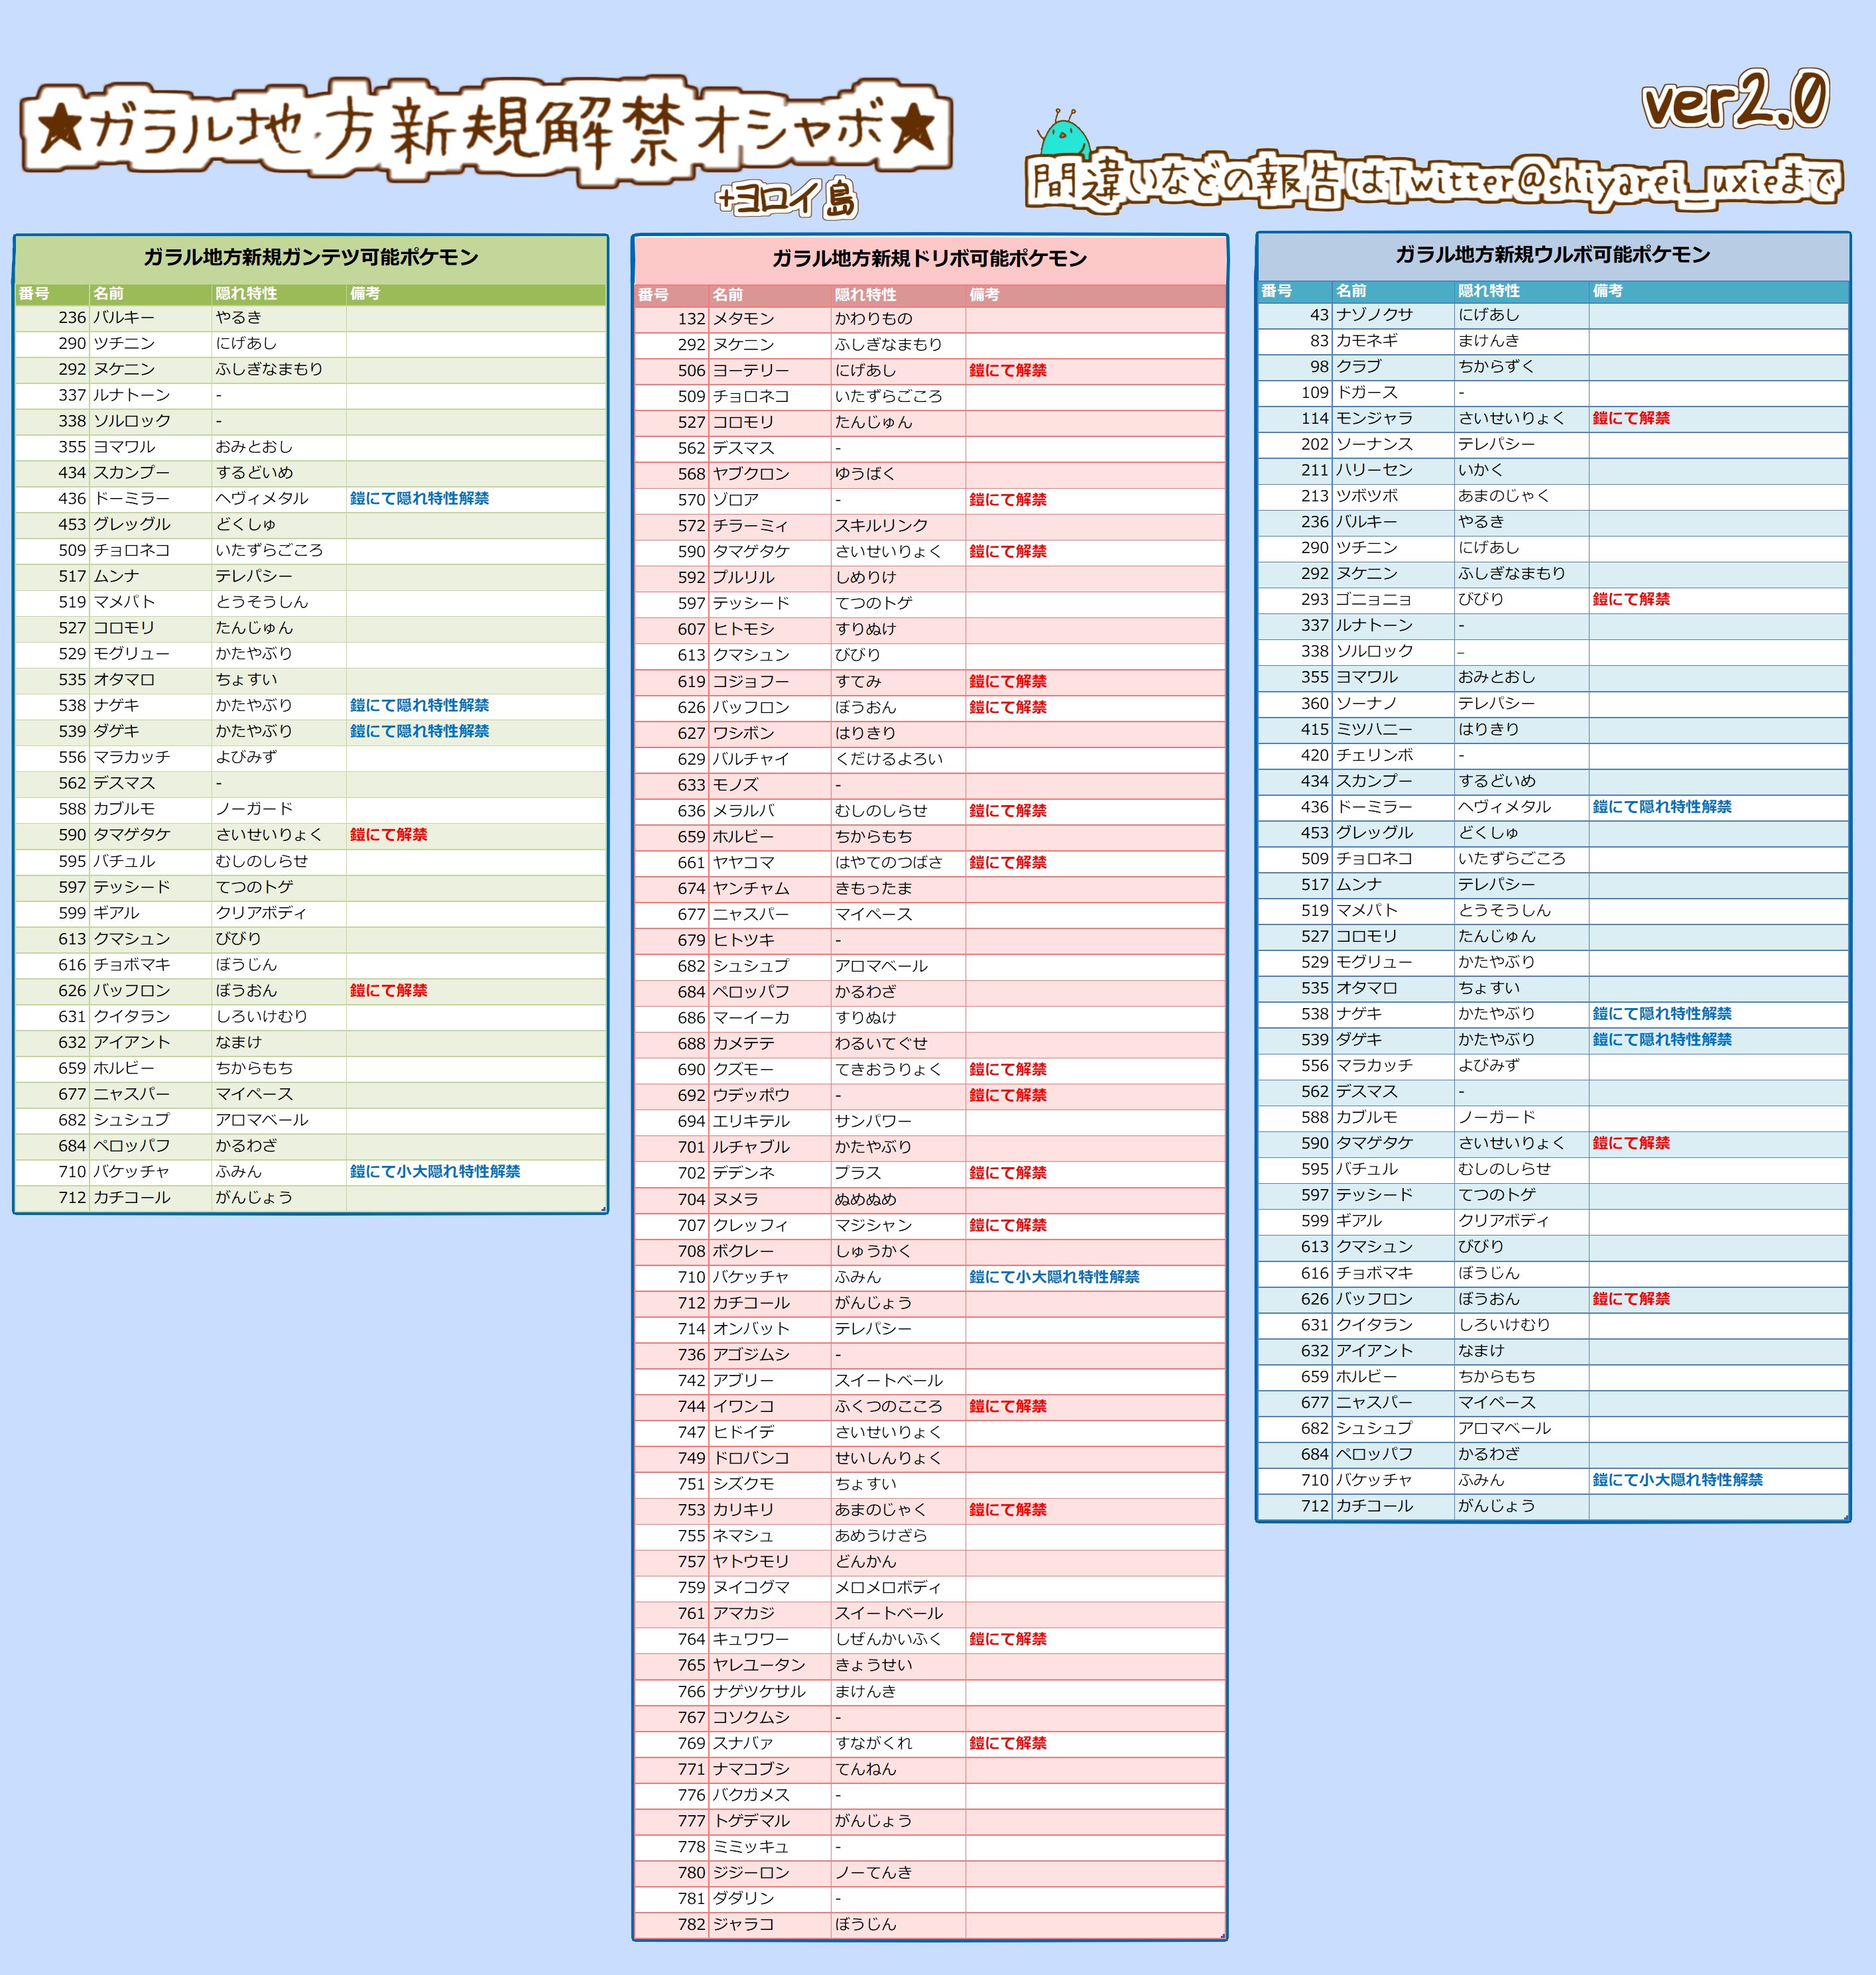This screenshot has height=1975, width=1876.
Task: Click the ふくつのこころ ability cell
Action: click(889, 1406)
